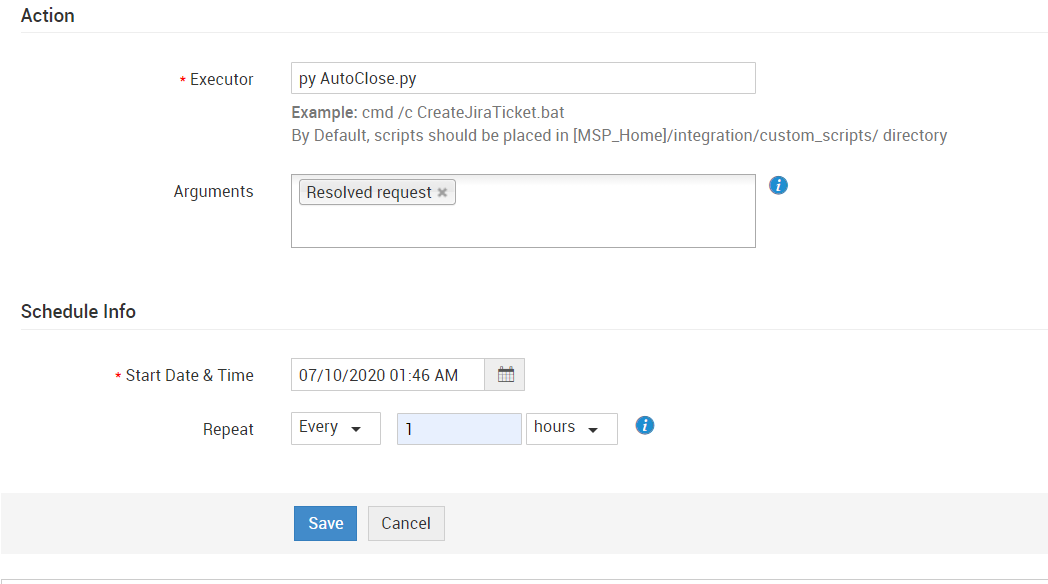Select the repeat interval number field
Screen dimensions: 1048x584
[459, 429]
